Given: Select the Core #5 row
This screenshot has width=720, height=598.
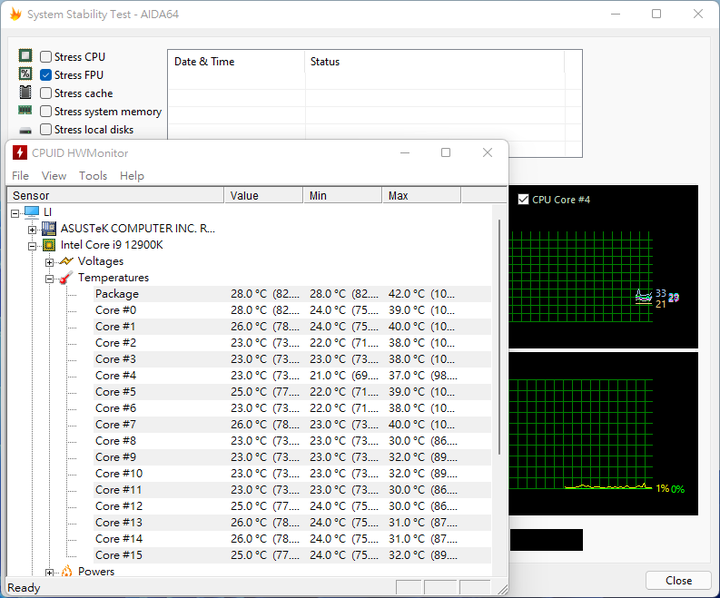Looking at the screenshot, I should coord(292,392).
